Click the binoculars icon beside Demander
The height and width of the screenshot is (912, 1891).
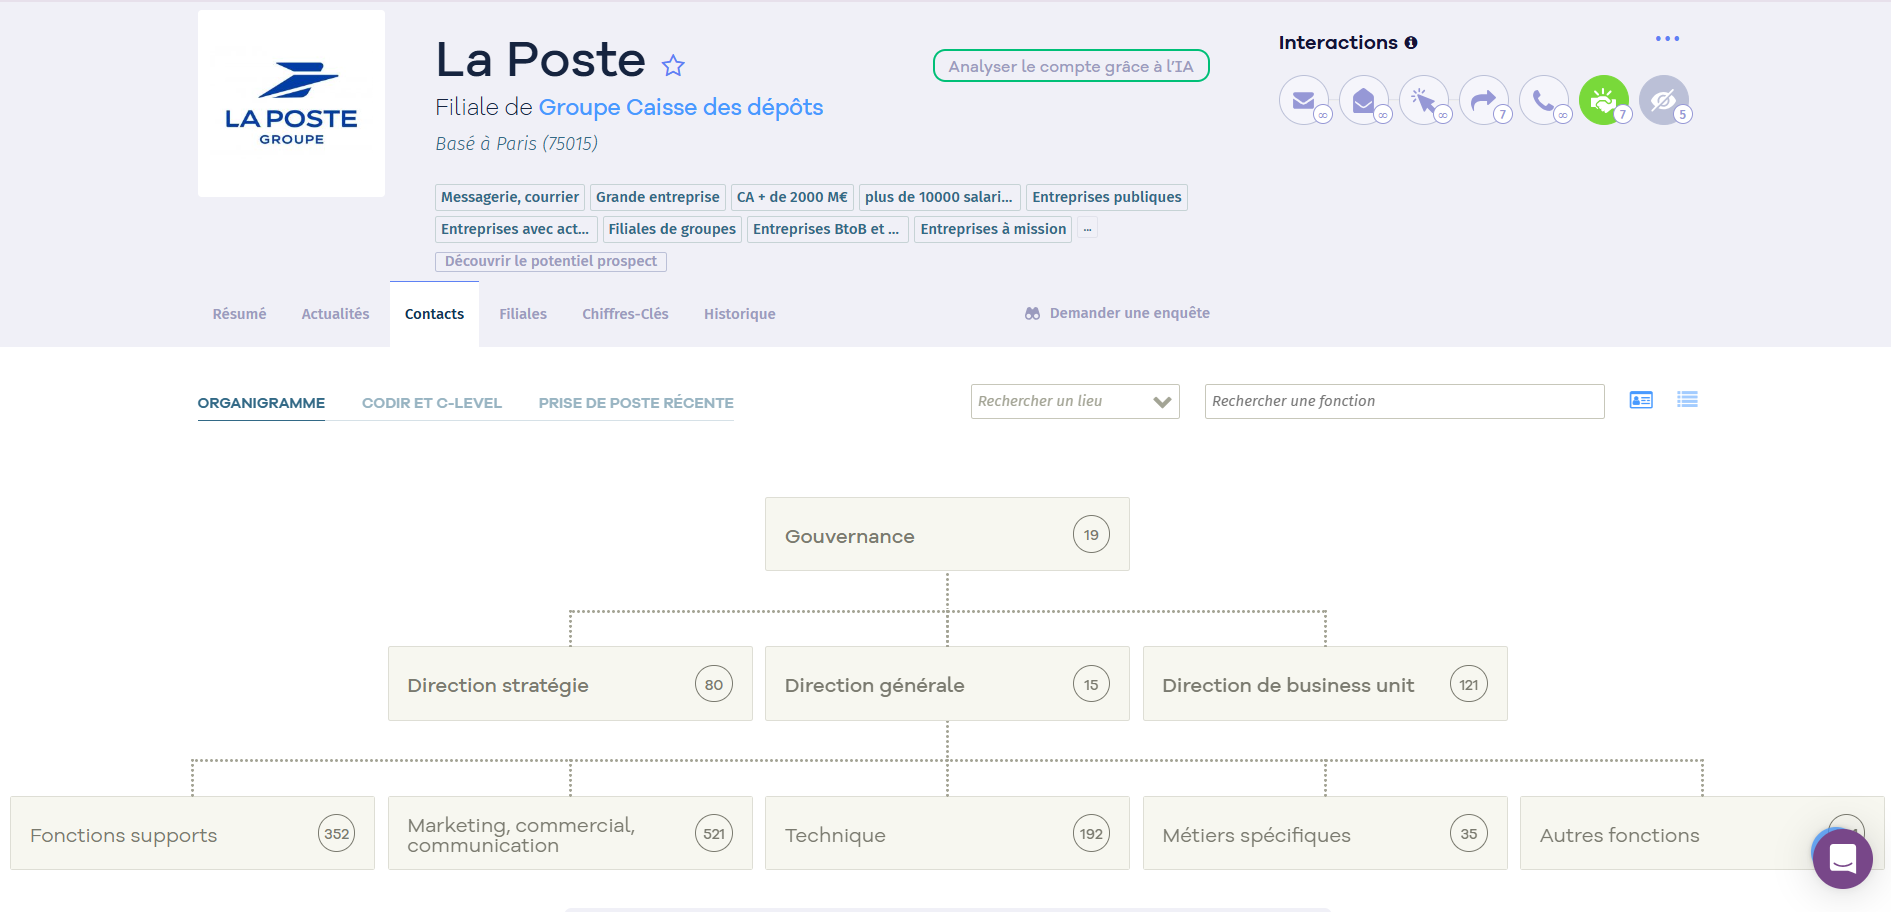1032,313
